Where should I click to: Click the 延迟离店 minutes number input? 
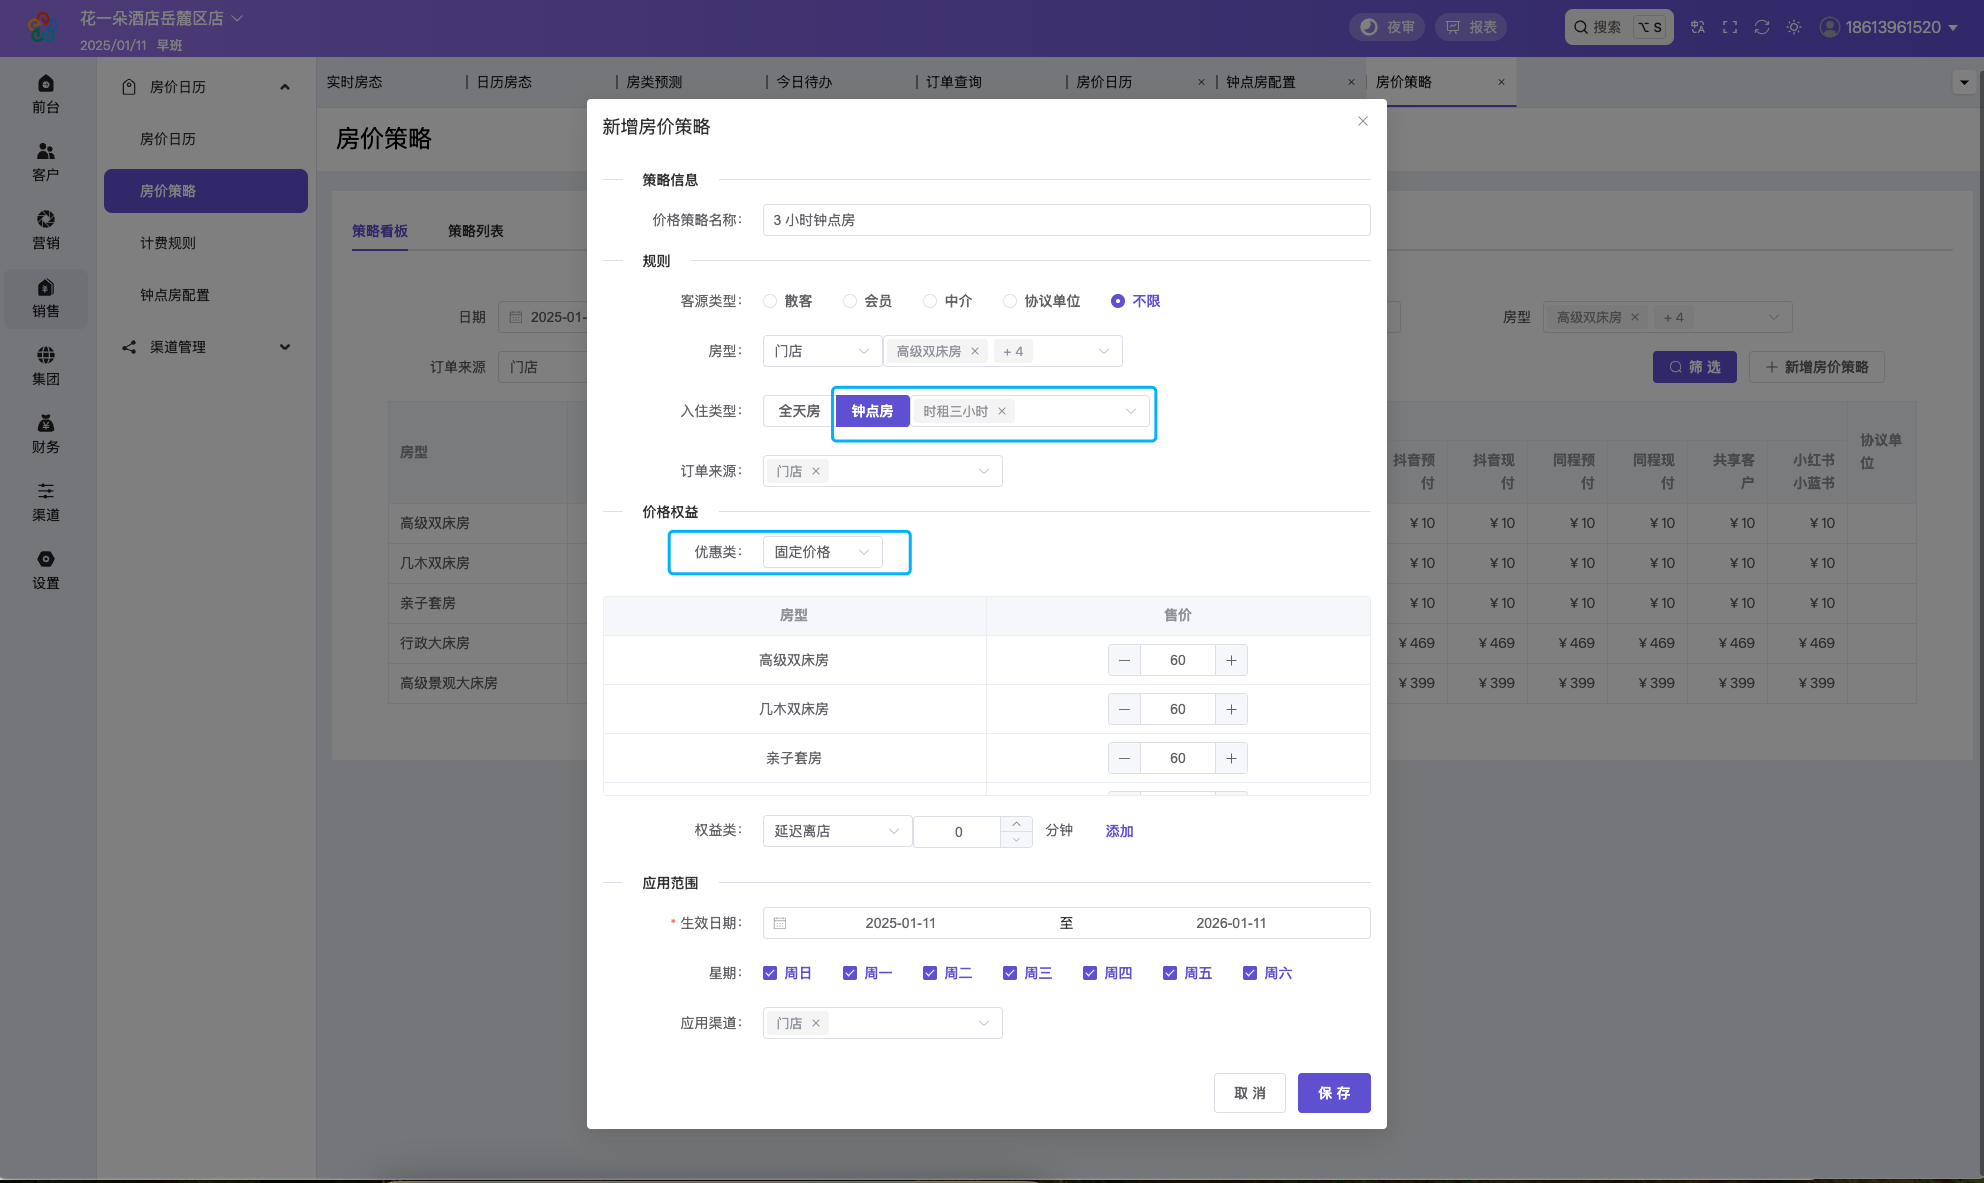[x=958, y=832]
